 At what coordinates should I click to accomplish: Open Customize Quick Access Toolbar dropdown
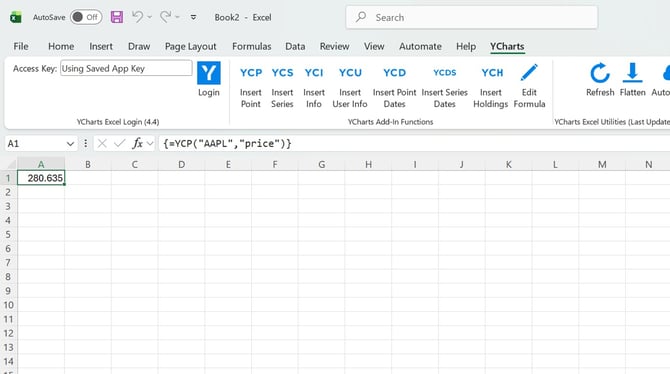pos(194,18)
